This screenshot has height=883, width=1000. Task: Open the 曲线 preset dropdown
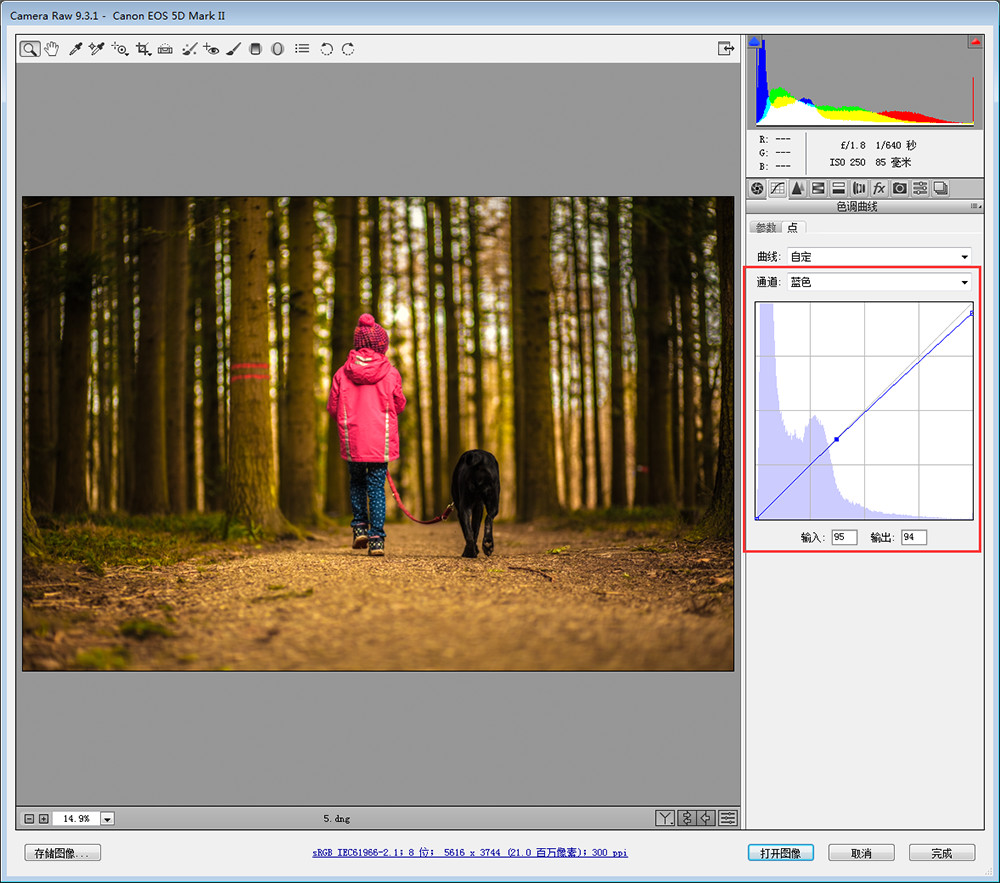879,257
